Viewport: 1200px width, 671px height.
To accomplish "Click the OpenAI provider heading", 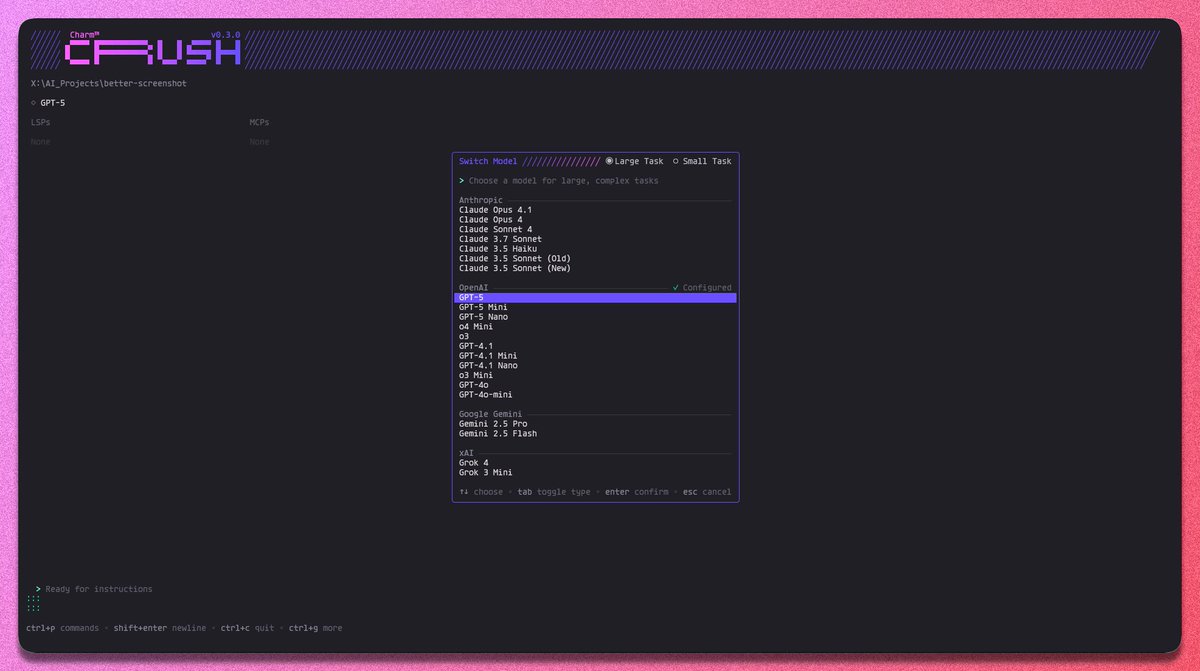I will pos(474,288).
